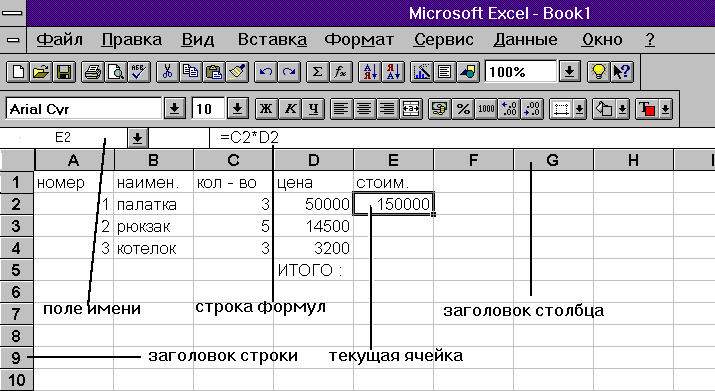
Task: Toggle align right
Action: pos(388,109)
